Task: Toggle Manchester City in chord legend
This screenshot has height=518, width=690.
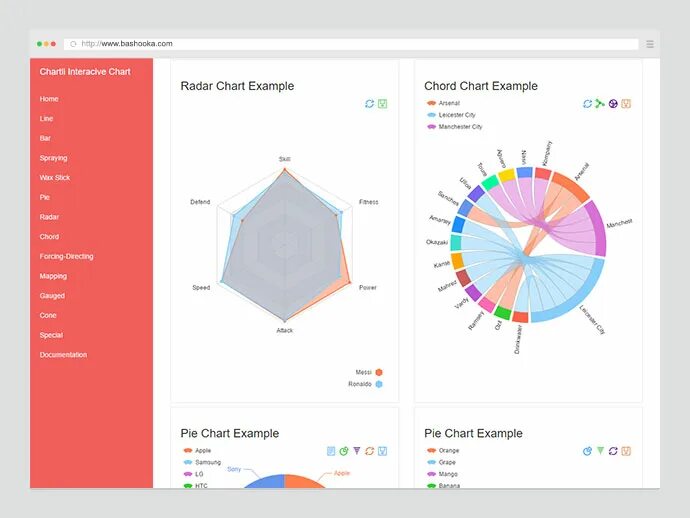Action: 455,127
